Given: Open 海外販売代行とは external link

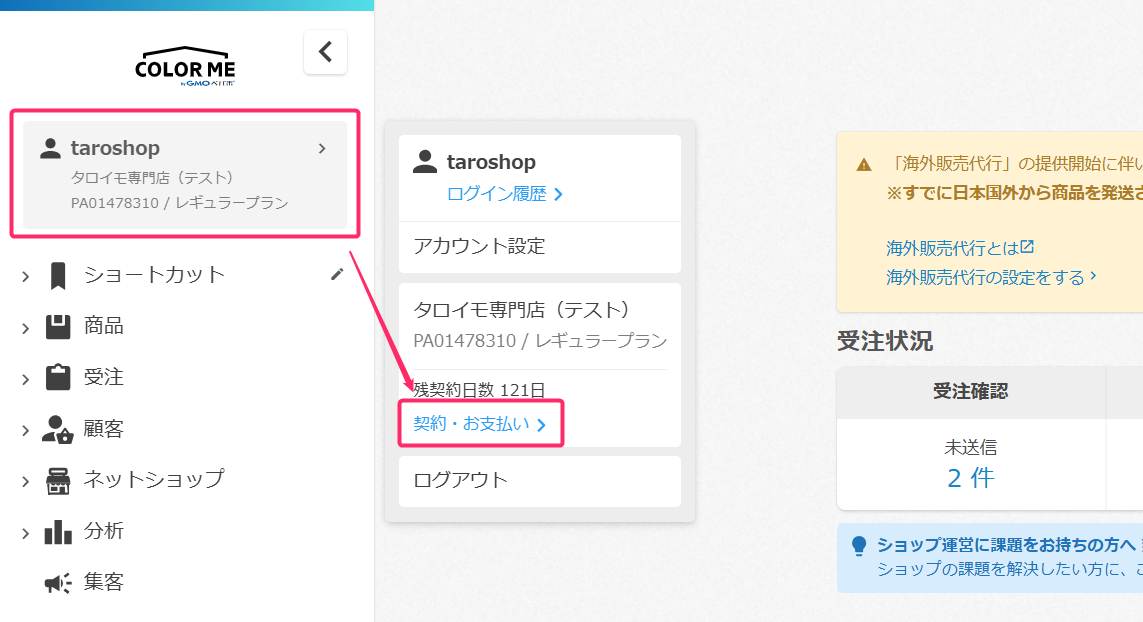Looking at the screenshot, I should [959, 248].
